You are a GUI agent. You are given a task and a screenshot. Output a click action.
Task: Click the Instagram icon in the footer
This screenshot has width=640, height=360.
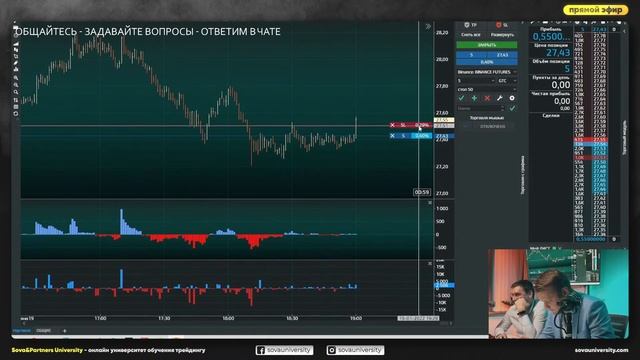coord(331,350)
